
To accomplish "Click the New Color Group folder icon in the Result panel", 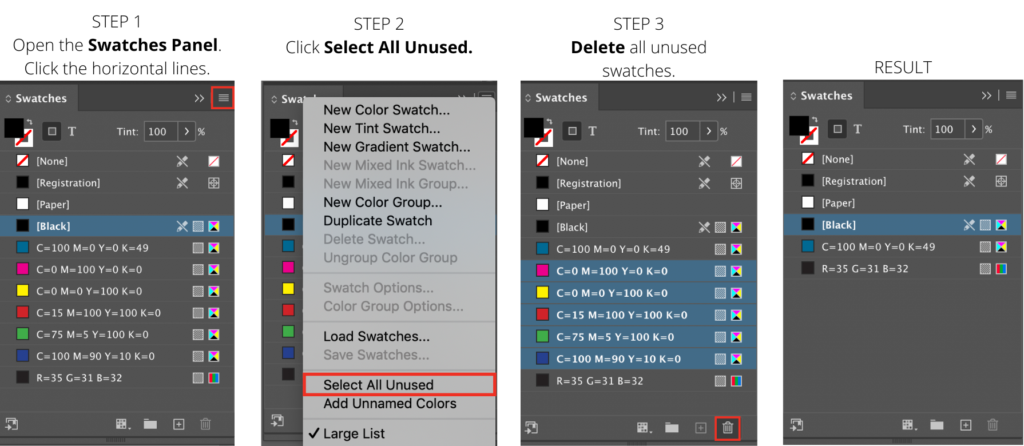I will [936, 425].
